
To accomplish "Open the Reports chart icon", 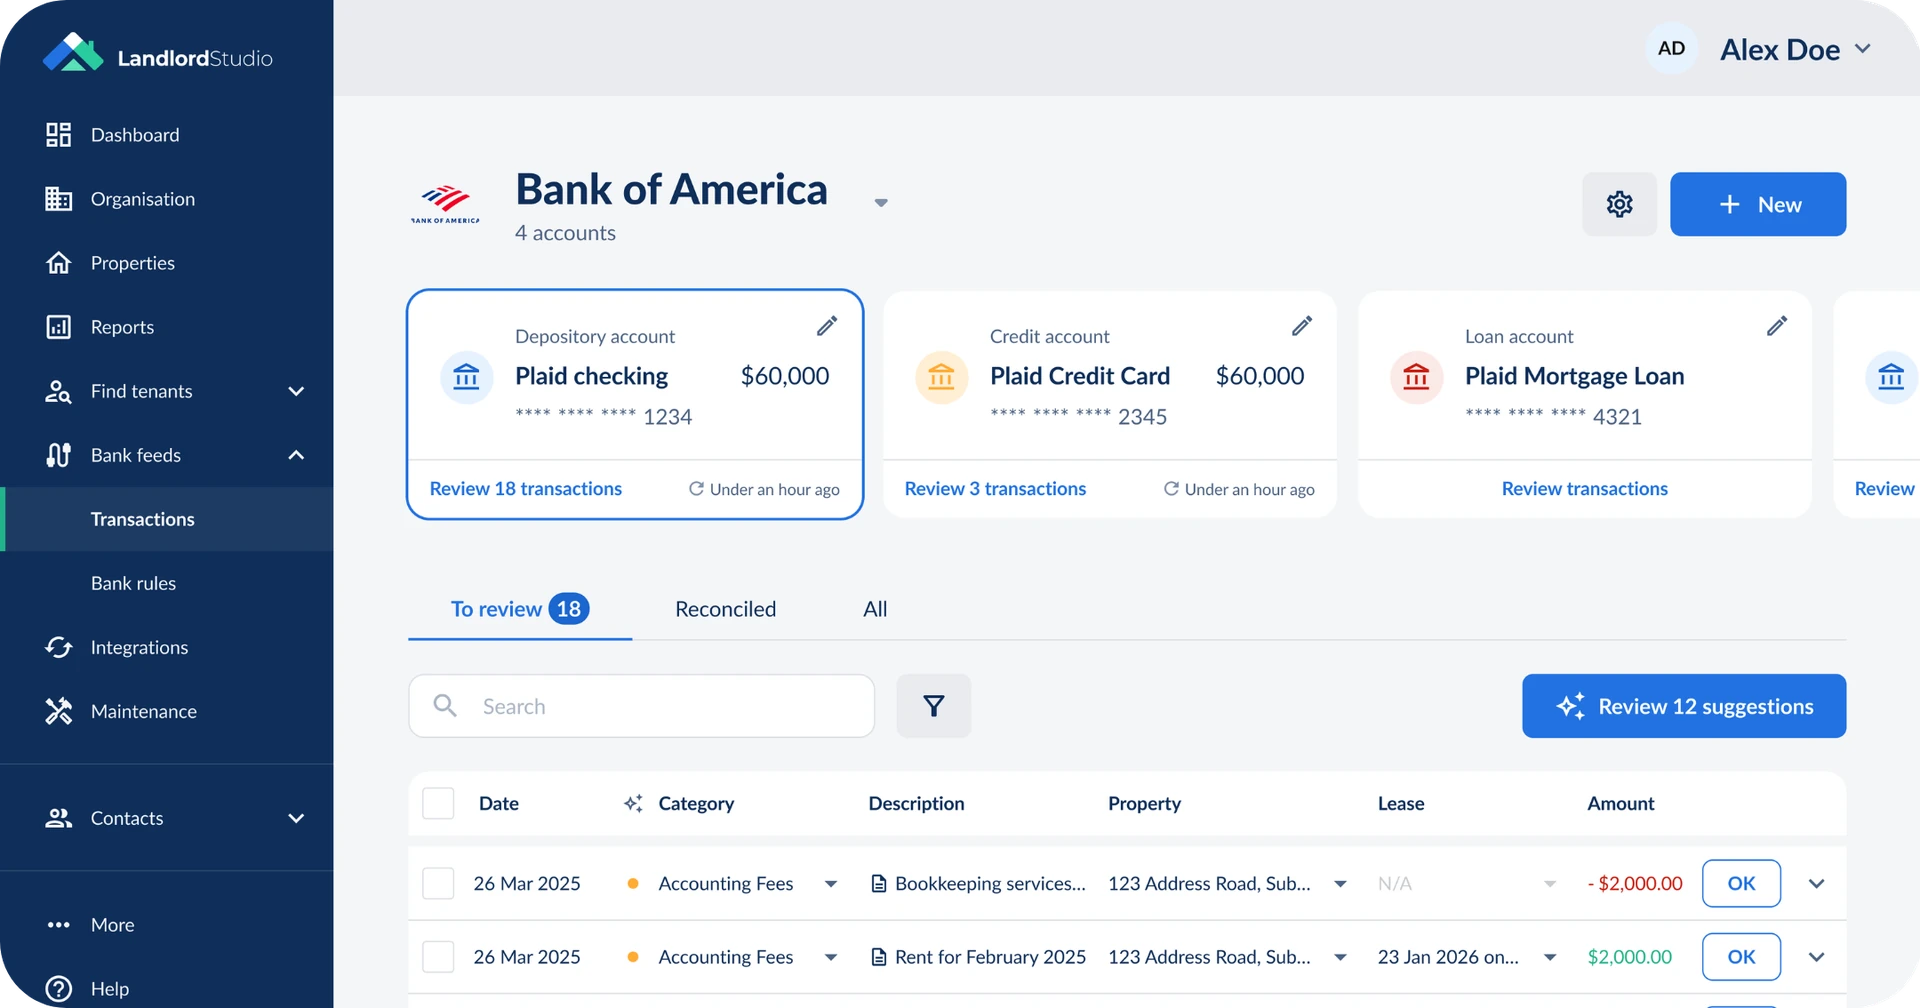I will 59,327.
